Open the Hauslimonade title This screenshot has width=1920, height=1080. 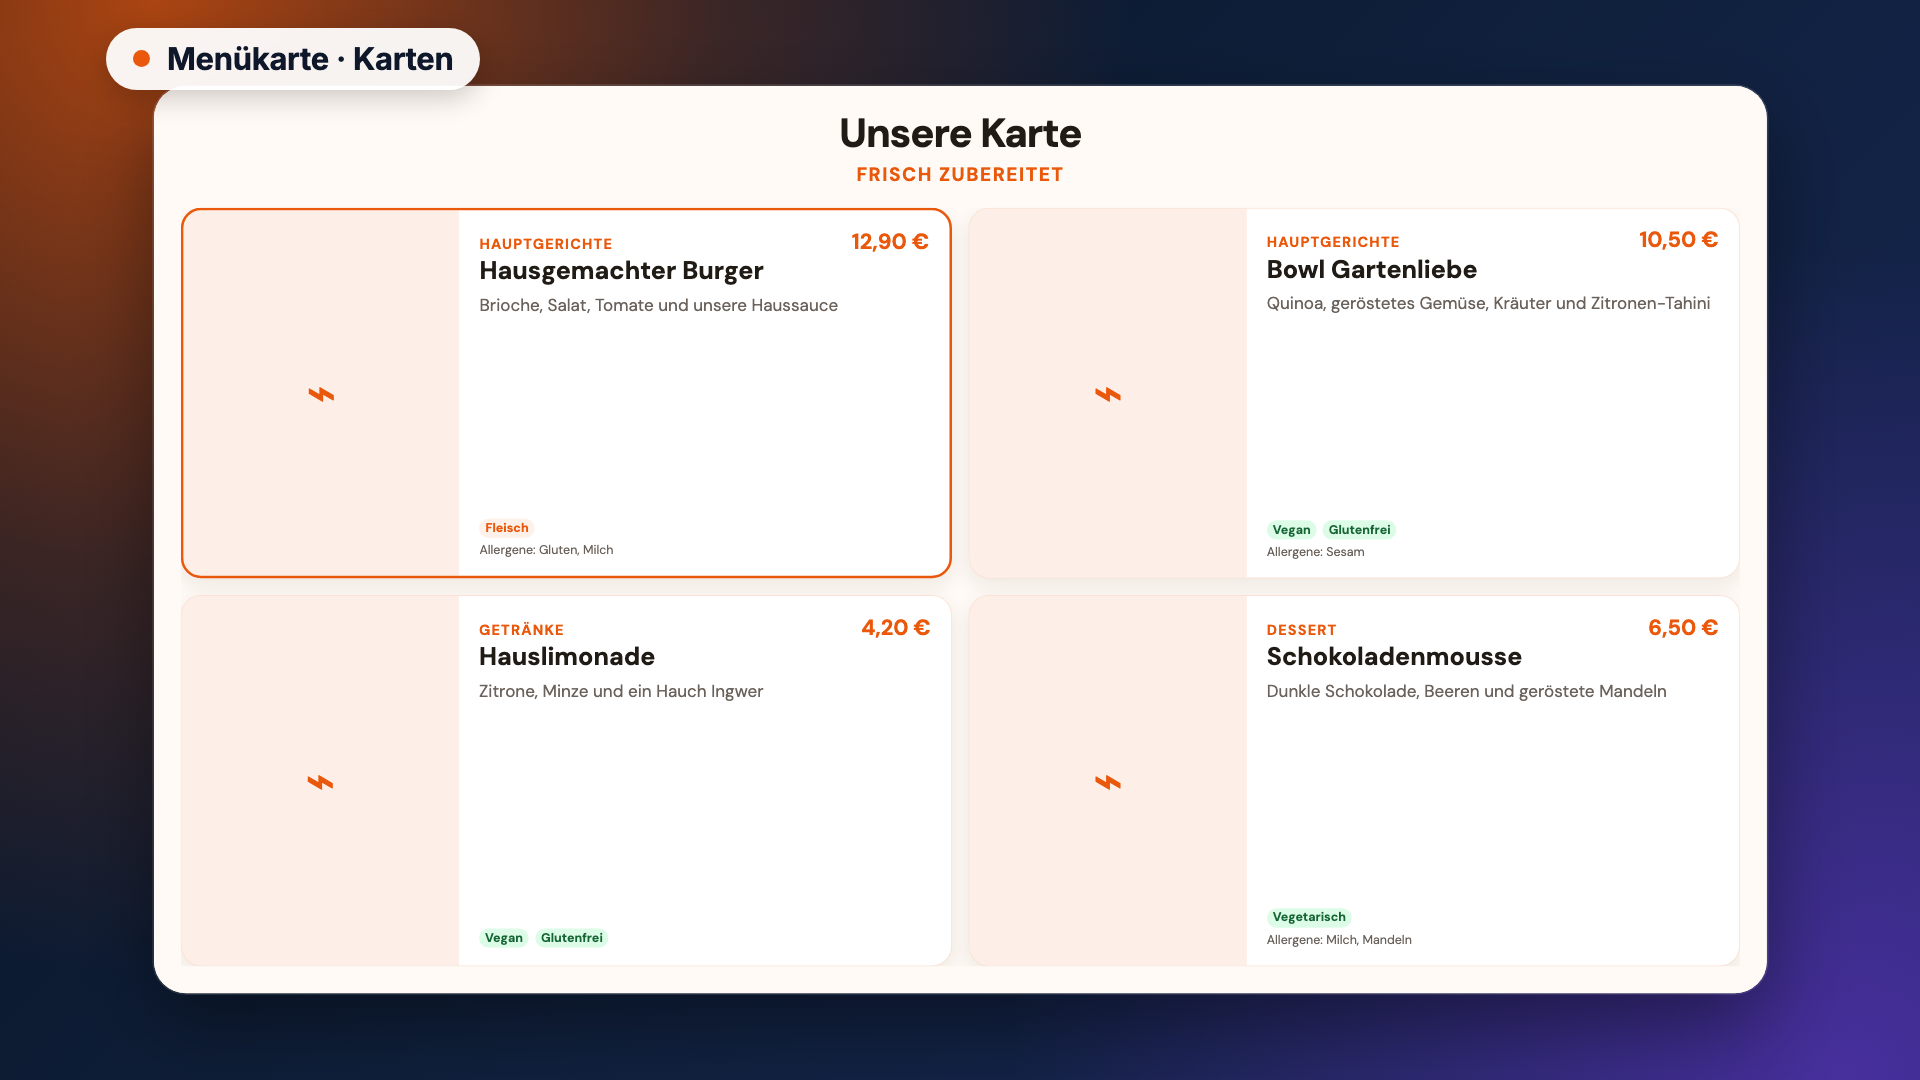pos(567,657)
